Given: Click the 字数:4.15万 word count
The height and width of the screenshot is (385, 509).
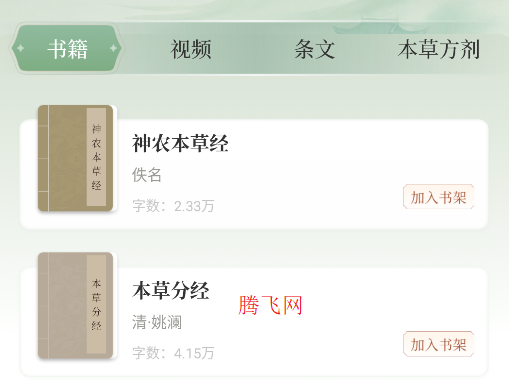Looking at the screenshot, I should tap(173, 353).
